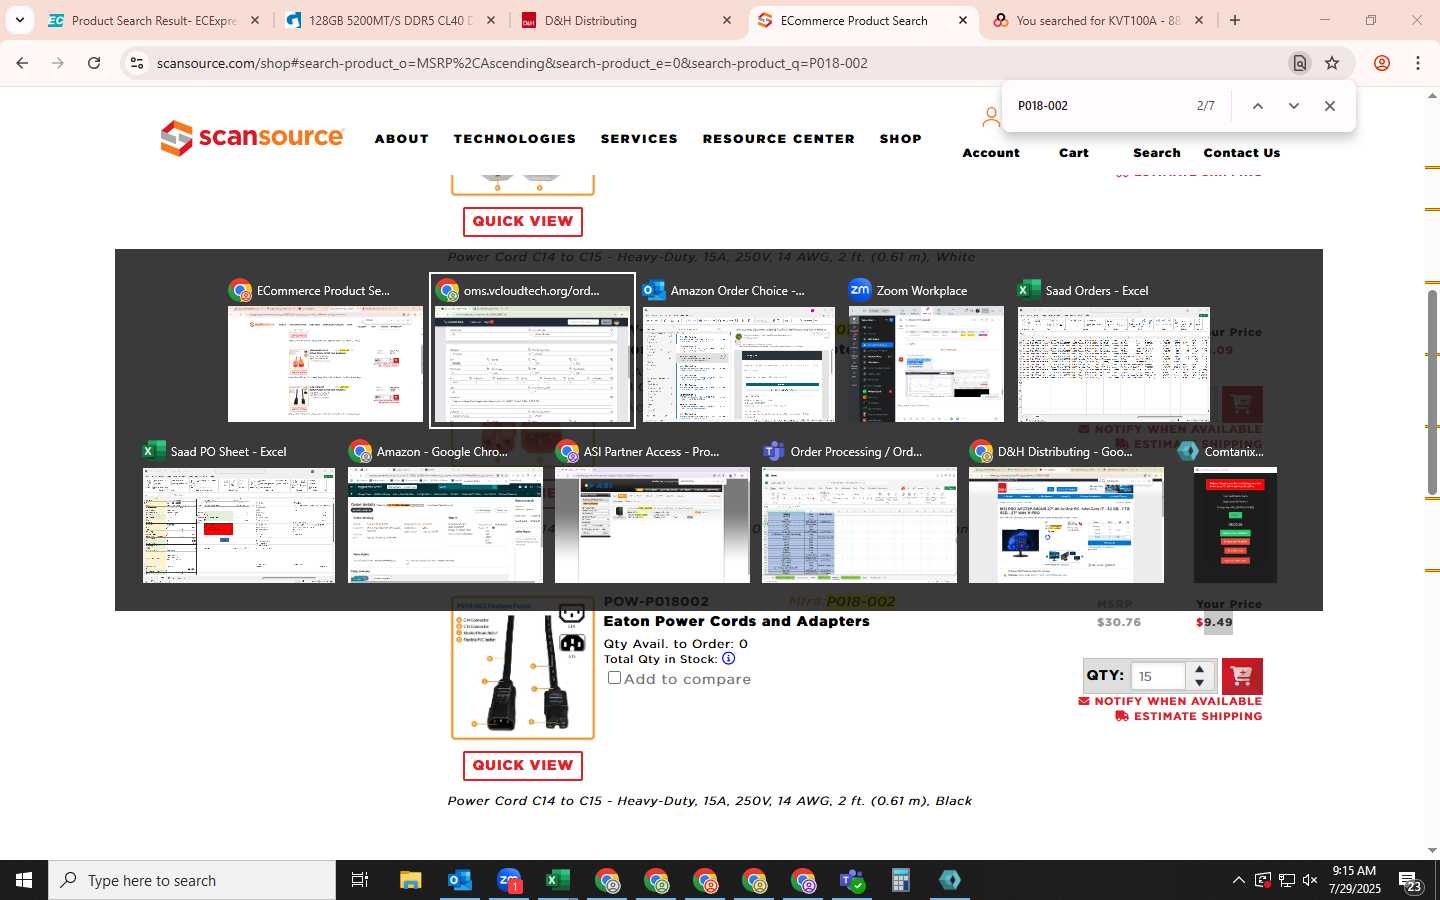Open Eaton Power Cords and Adapters title
Screen dimensions: 1440x900
click(736, 621)
